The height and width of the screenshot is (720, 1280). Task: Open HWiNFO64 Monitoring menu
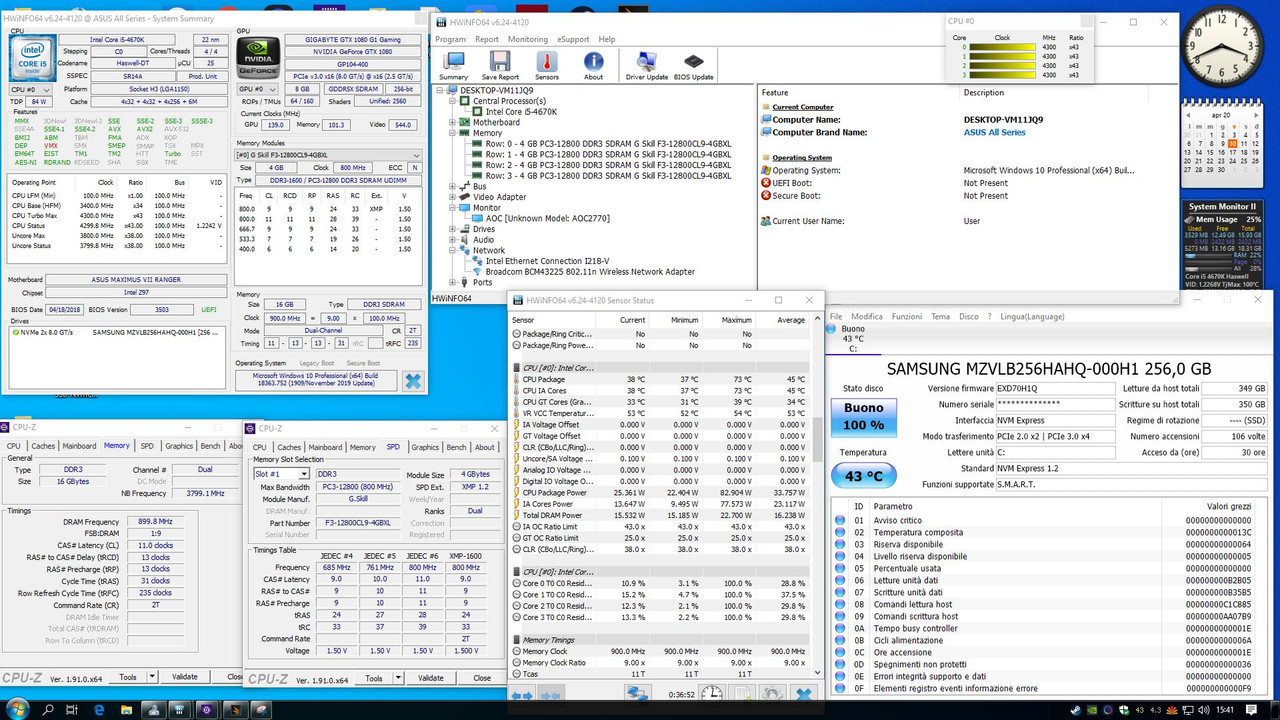528,39
